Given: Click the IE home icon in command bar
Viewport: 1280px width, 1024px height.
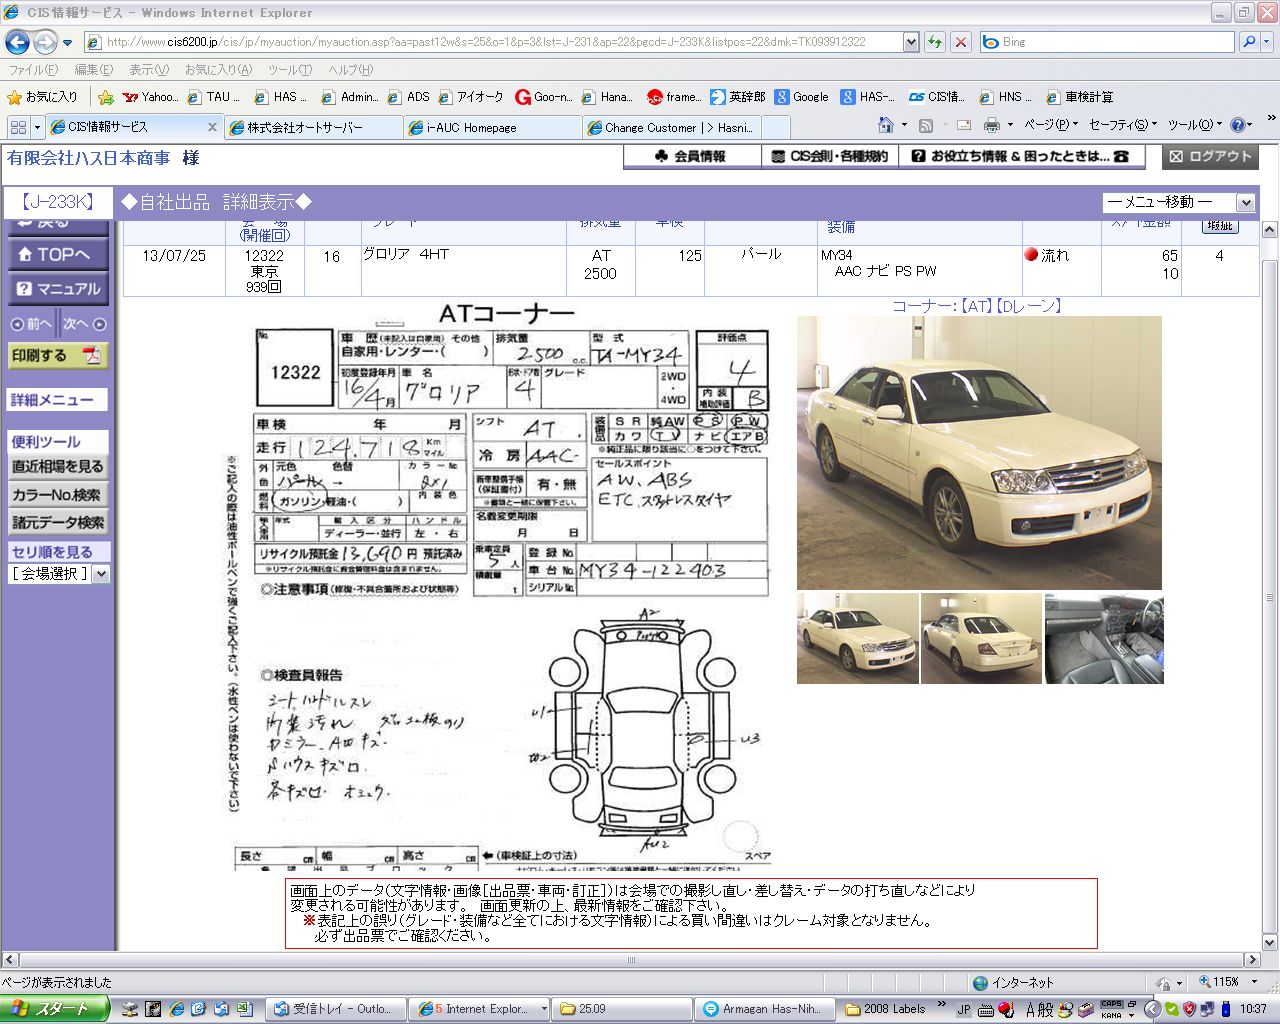Looking at the screenshot, I should pos(885,125).
